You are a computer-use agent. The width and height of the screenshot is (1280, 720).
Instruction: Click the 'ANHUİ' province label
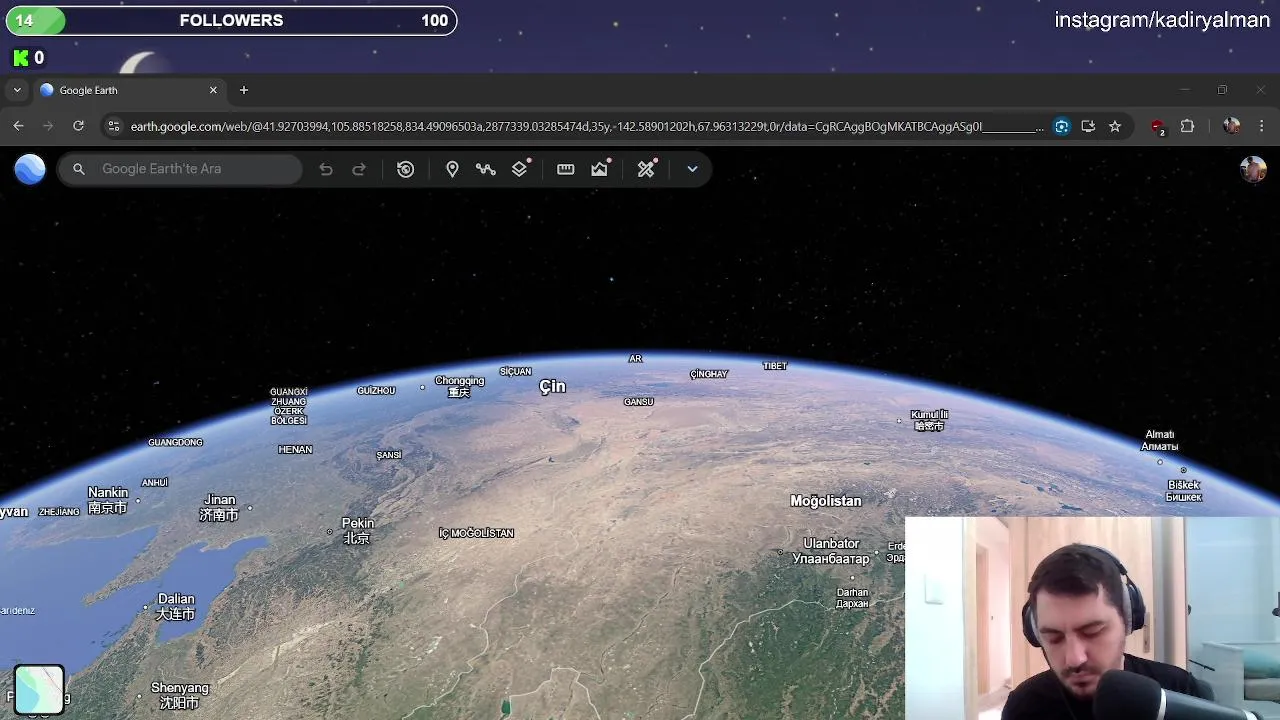point(155,483)
